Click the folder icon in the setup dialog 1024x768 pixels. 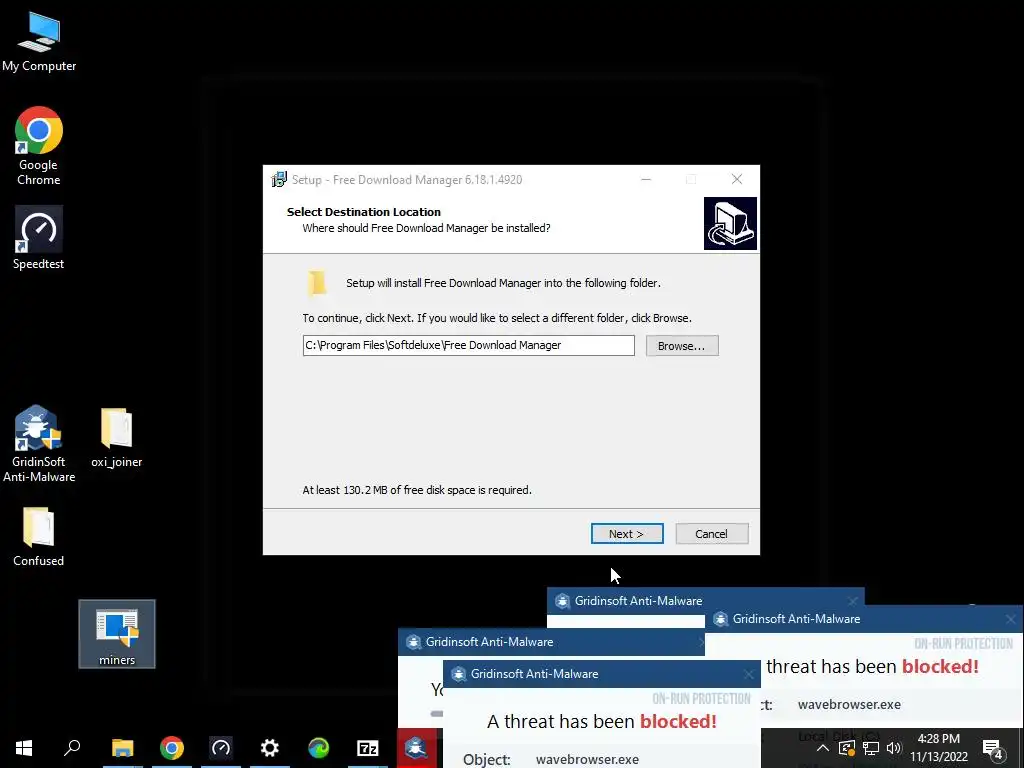pos(317,283)
